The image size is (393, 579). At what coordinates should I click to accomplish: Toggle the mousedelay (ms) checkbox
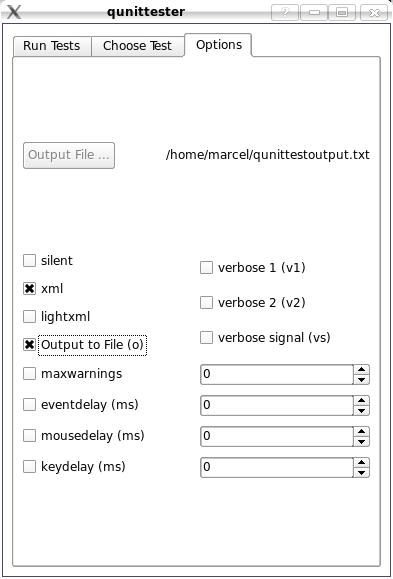pyautogui.click(x=29, y=436)
